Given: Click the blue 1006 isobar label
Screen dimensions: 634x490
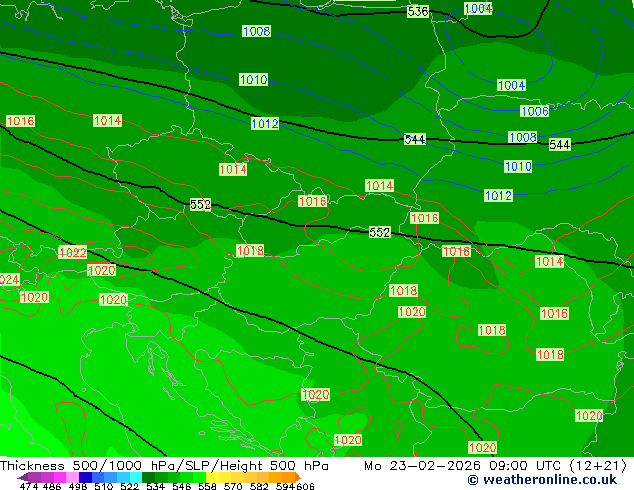Looking at the screenshot, I should tap(535, 111).
